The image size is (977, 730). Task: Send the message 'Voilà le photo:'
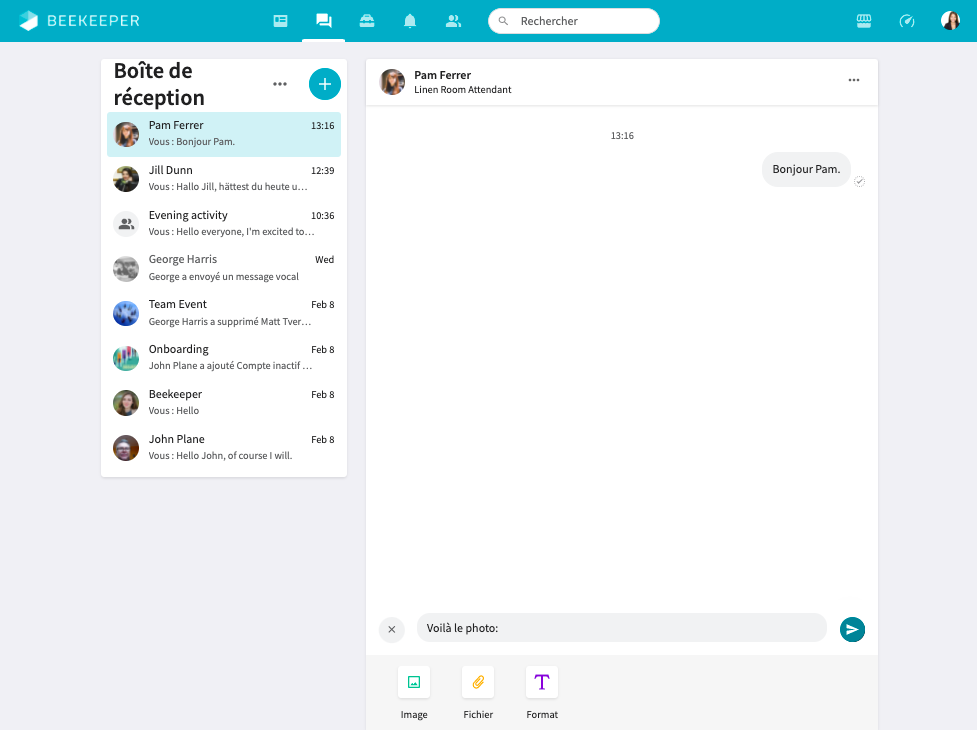[852, 629]
